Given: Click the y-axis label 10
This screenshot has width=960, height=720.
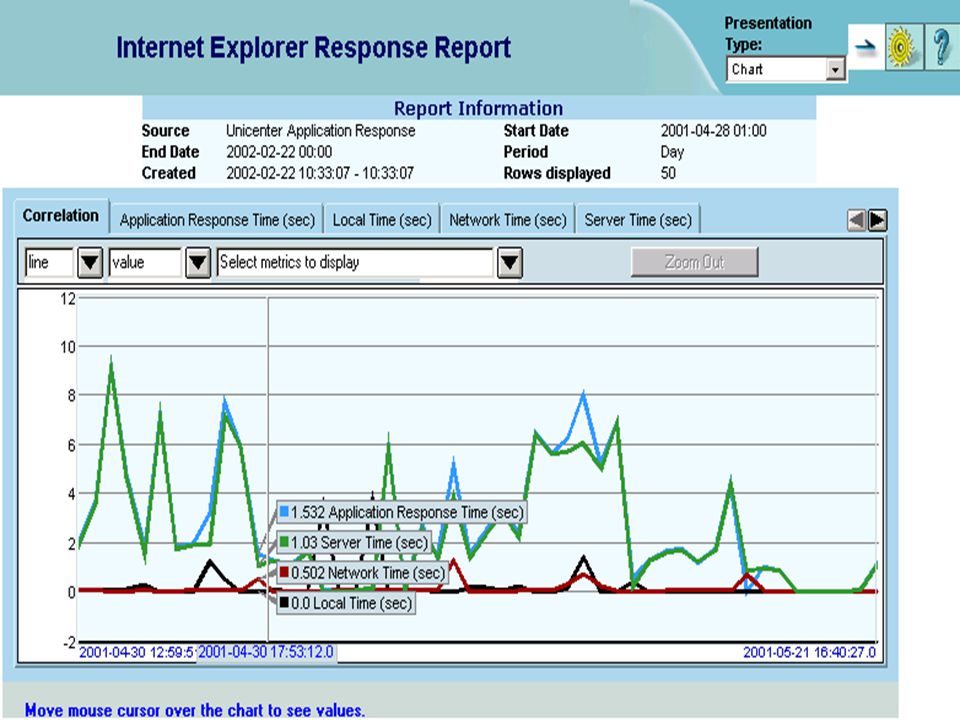Looking at the screenshot, I should (x=67, y=347).
